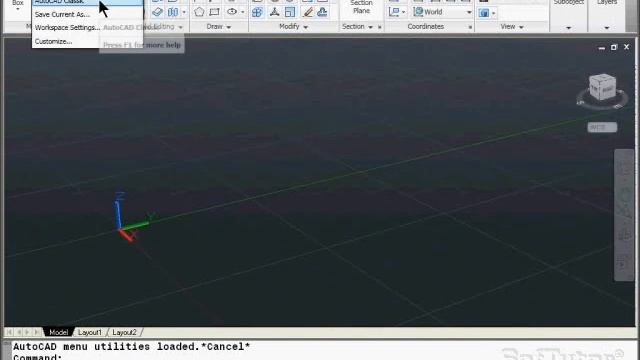This screenshot has height=360, width=640.
Task: Open the arrow beside the ellipse icon
Action: 242,12
